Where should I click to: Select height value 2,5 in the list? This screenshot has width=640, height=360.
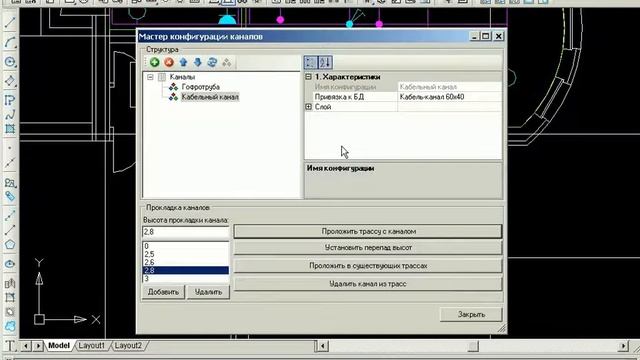pos(186,254)
